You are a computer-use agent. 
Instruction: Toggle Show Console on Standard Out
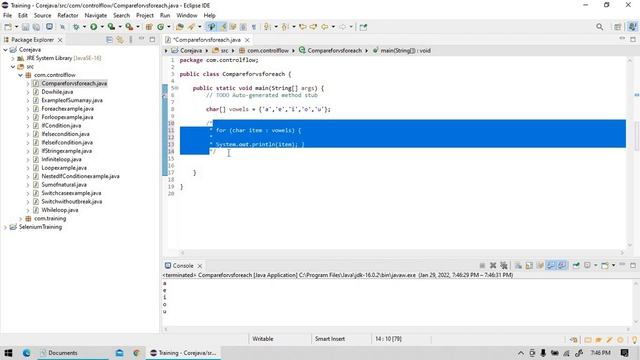(x=551, y=265)
